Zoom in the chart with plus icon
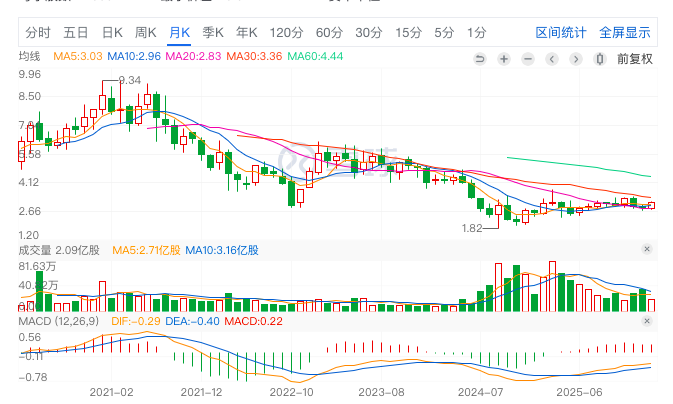Viewport: 673px width, 404px height. pos(503,57)
